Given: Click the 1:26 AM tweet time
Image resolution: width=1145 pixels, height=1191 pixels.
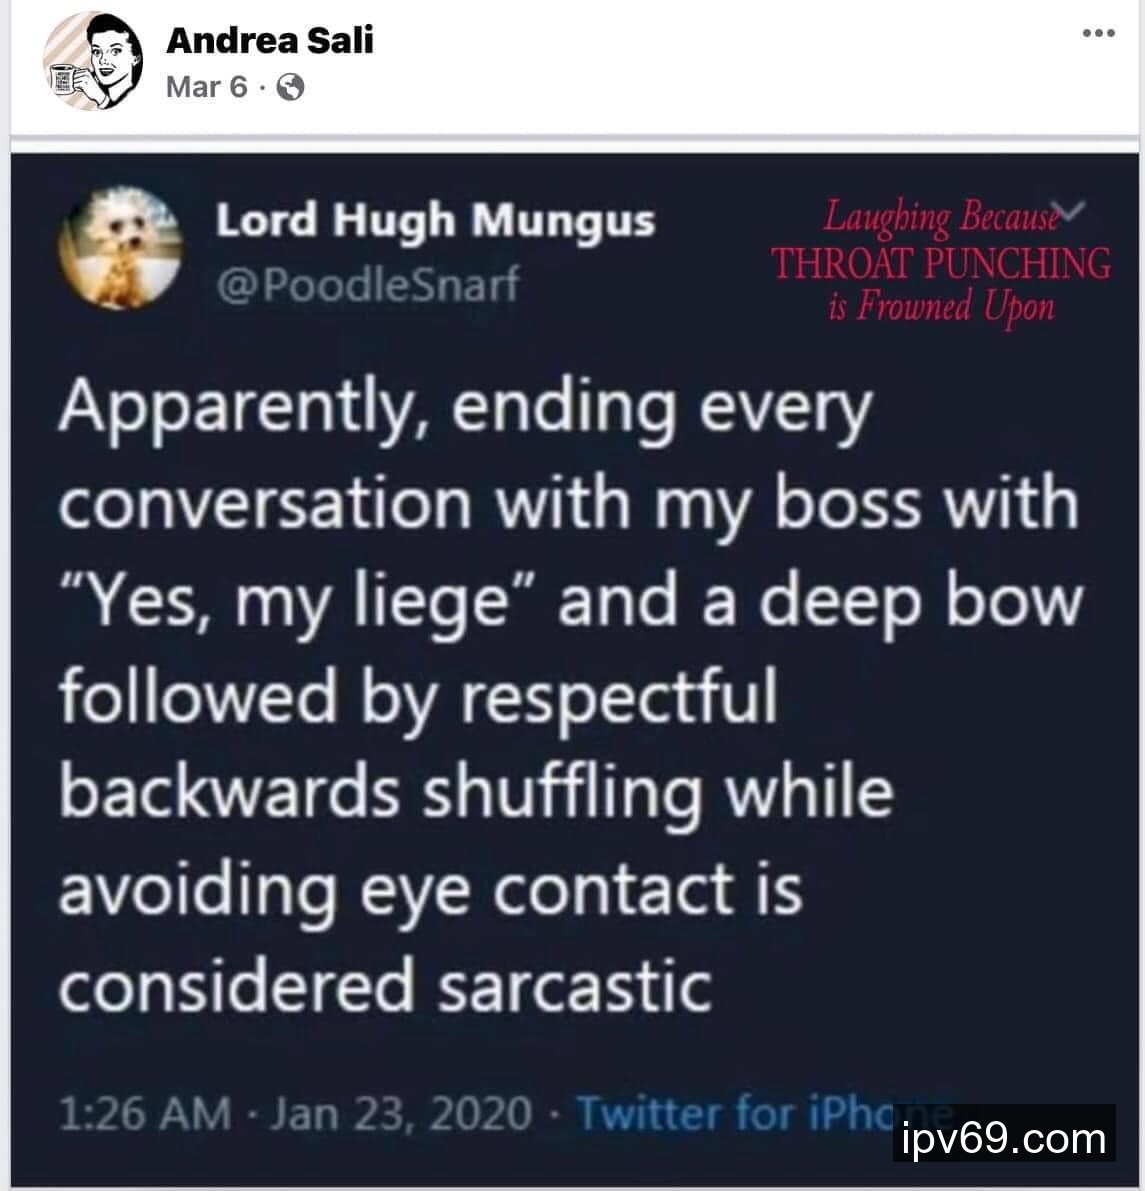Looking at the screenshot, I should pyautogui.click(x=144, y=1114).
